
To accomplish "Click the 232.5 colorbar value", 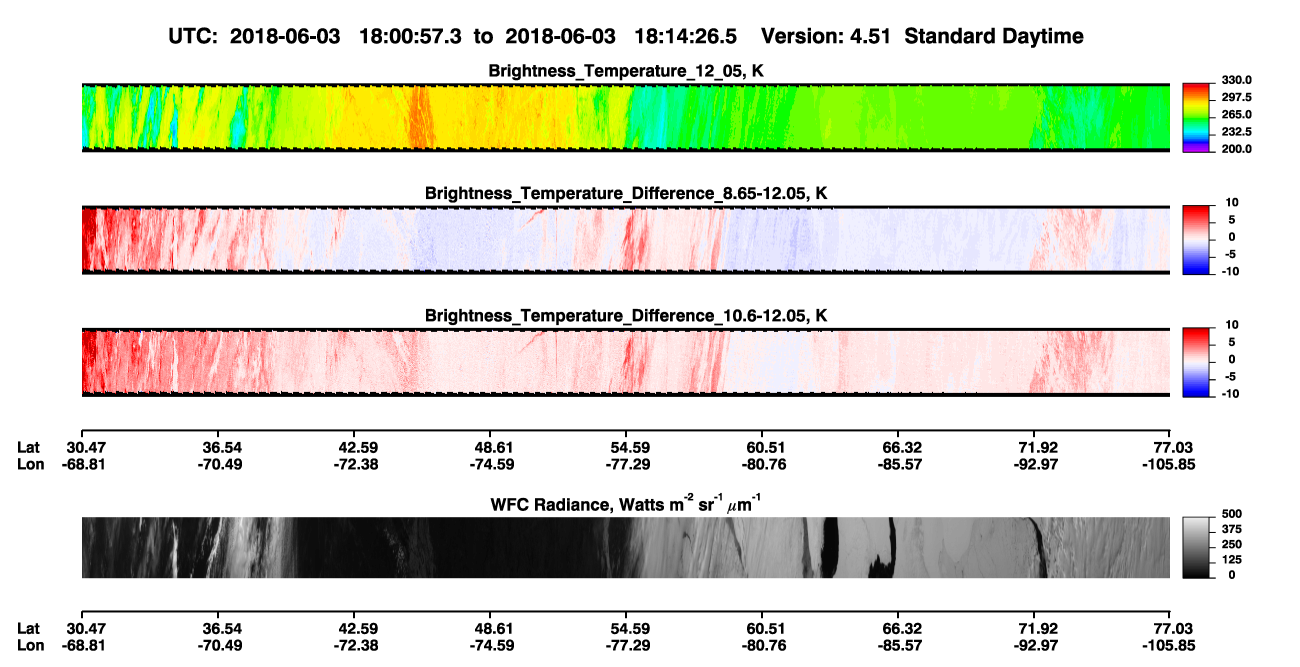I will tap(1236, 132).
